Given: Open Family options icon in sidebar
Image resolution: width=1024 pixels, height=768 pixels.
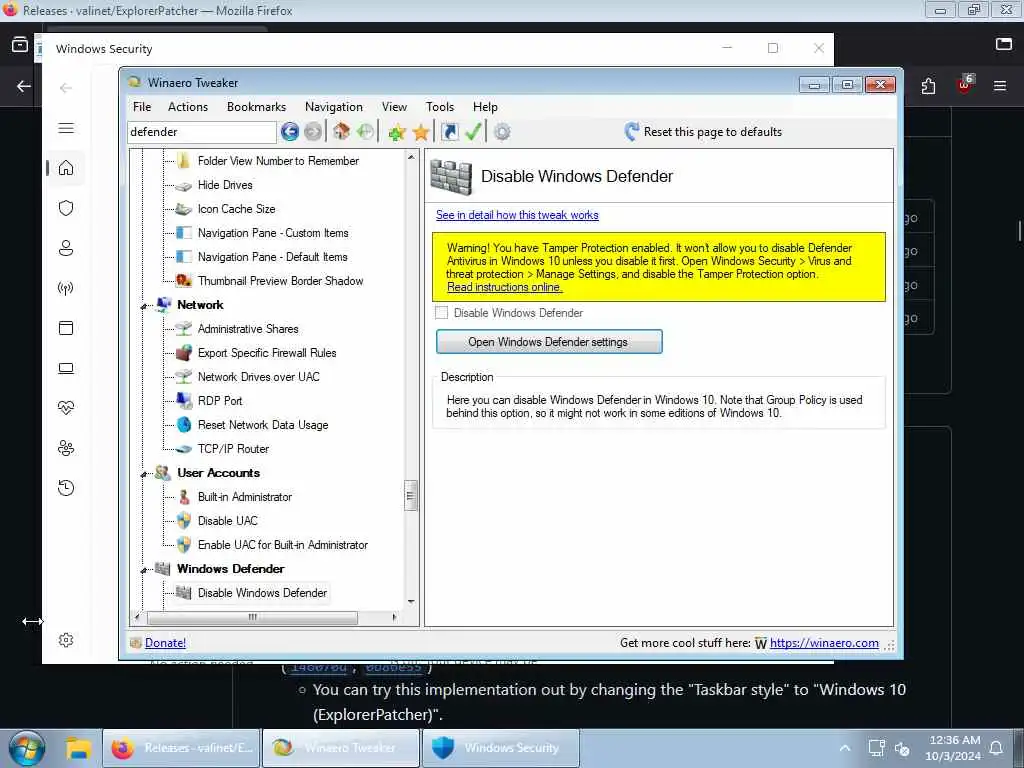Looking at the screenshot, I should (x=66, y=448).
